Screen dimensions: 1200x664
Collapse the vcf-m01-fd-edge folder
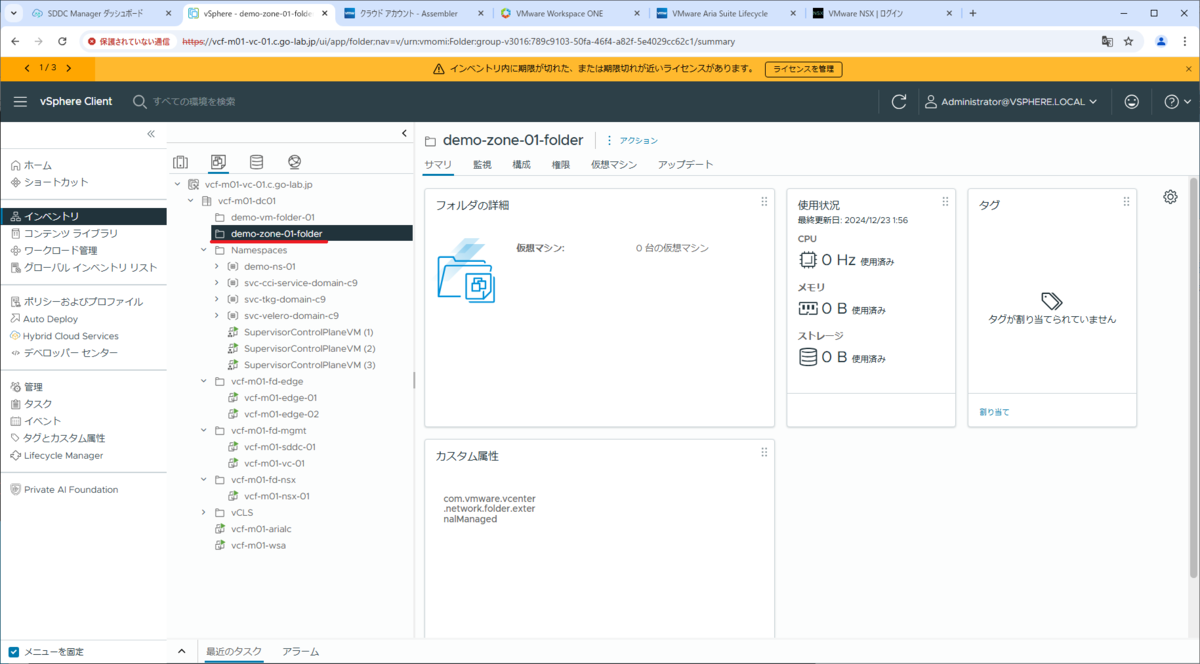[204, 381]
